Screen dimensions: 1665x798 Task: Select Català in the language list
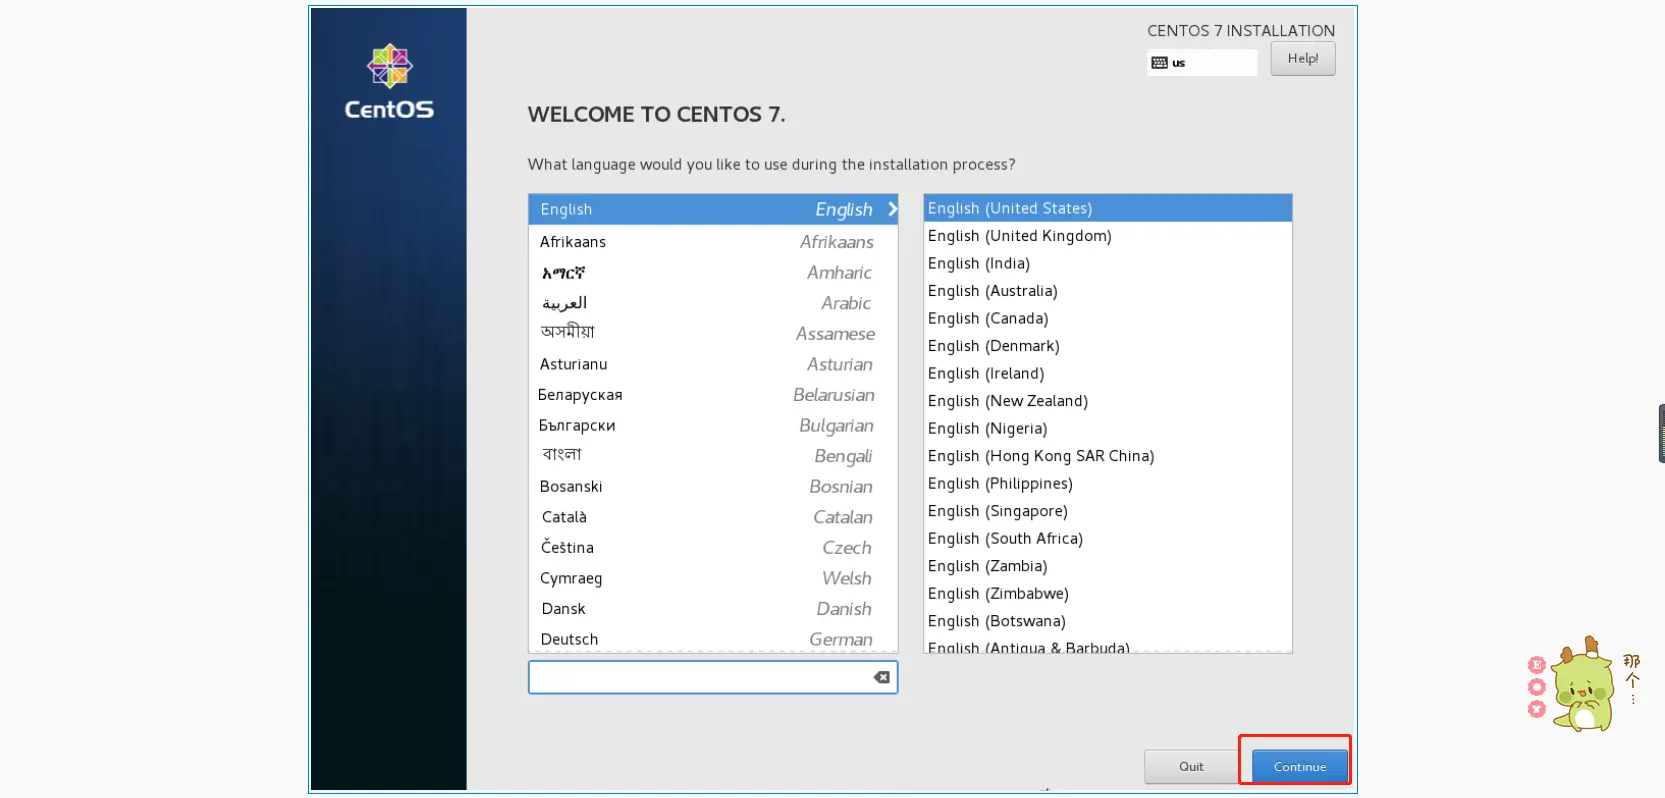[x=713, y=517]
